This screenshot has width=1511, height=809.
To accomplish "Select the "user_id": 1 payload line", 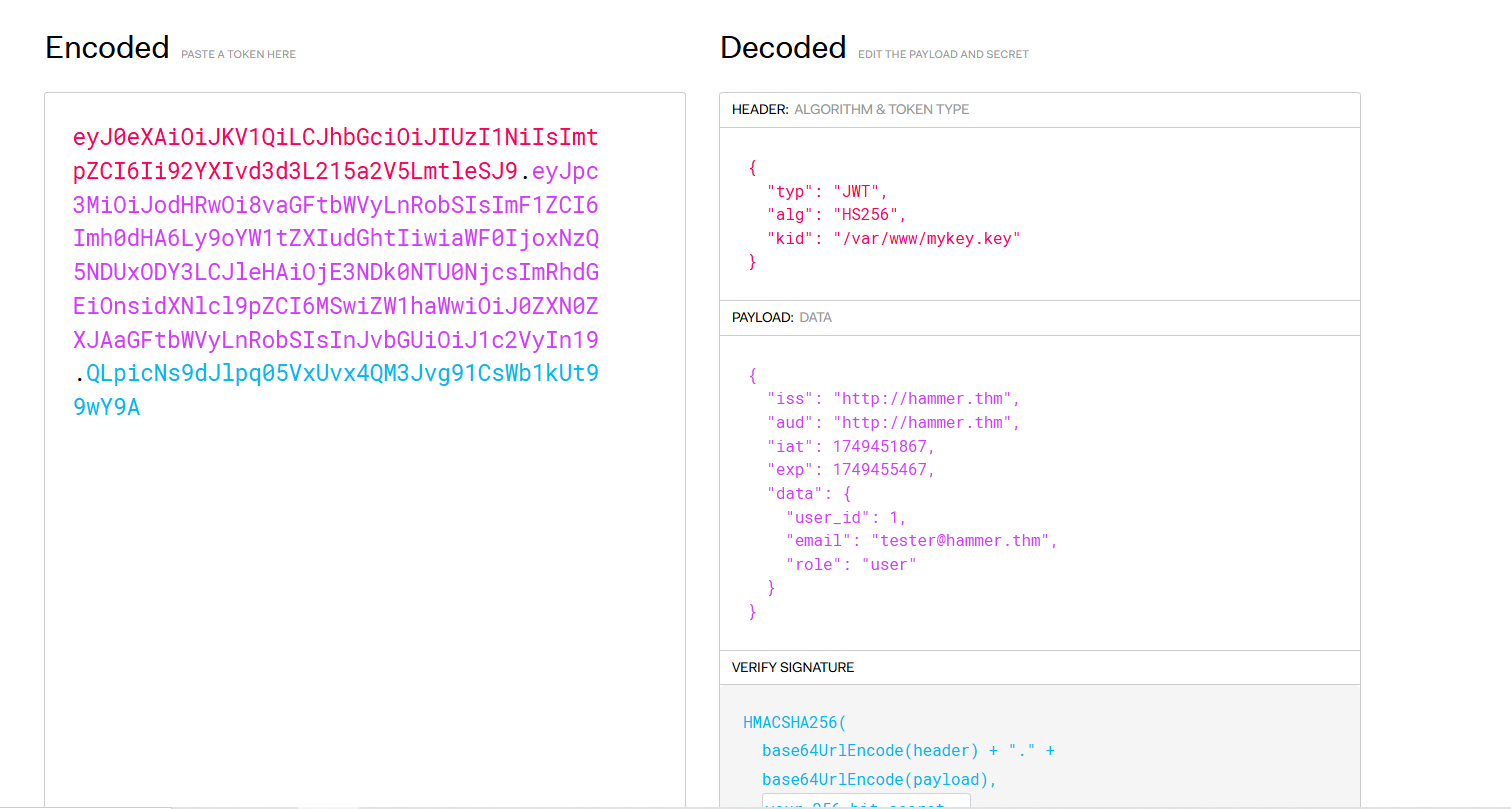I will coord(846,517).
